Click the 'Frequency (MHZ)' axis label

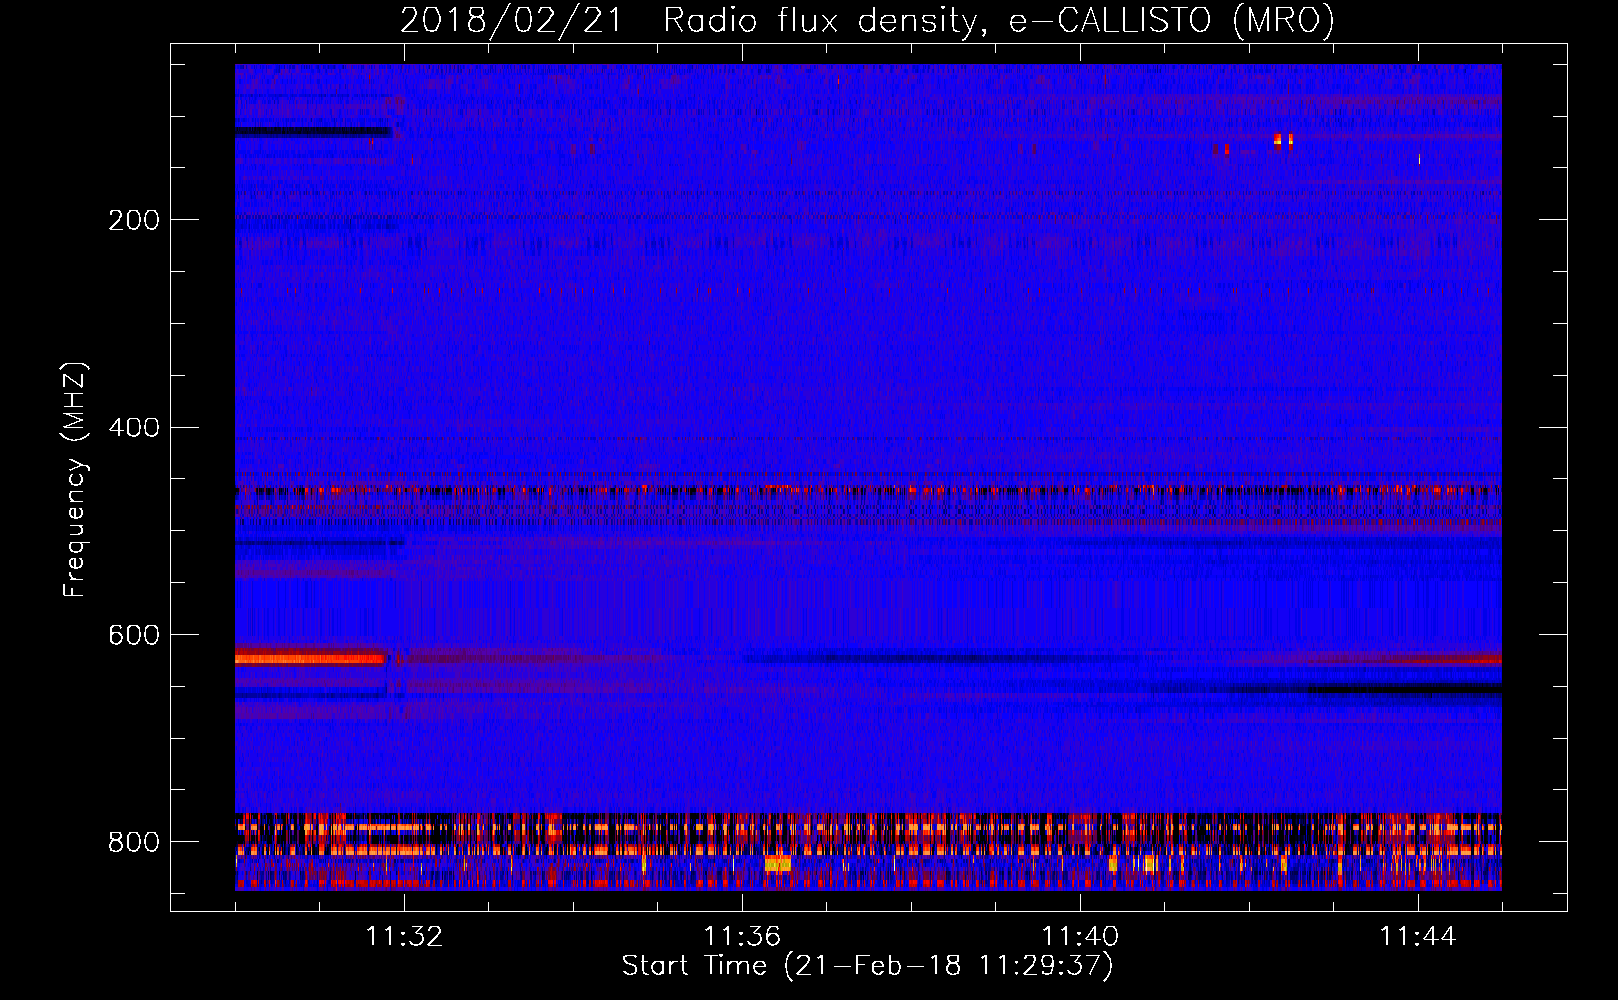[x=75, y=480]
